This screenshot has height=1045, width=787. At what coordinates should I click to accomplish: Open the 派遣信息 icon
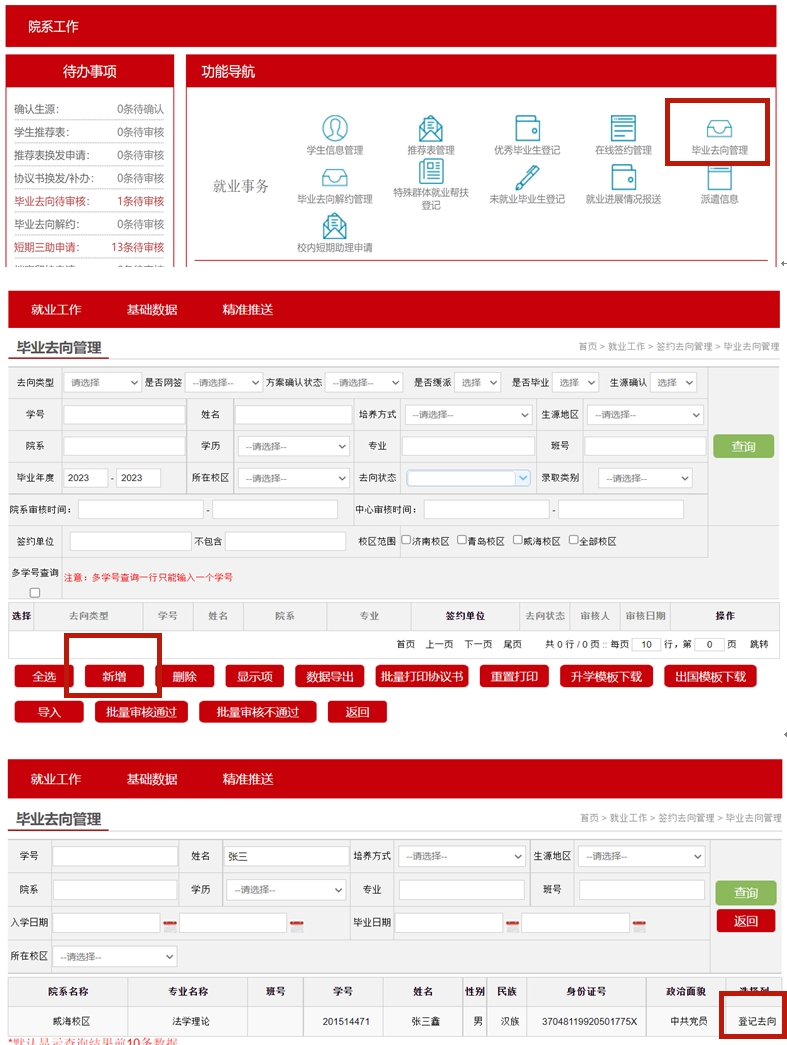pos(719,177)
